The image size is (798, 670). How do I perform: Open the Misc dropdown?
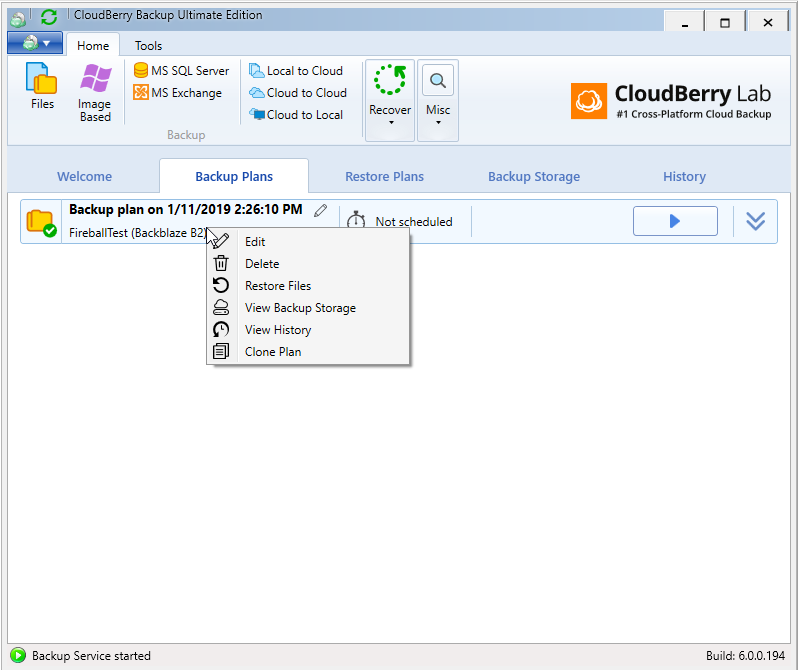coord(438,100)
